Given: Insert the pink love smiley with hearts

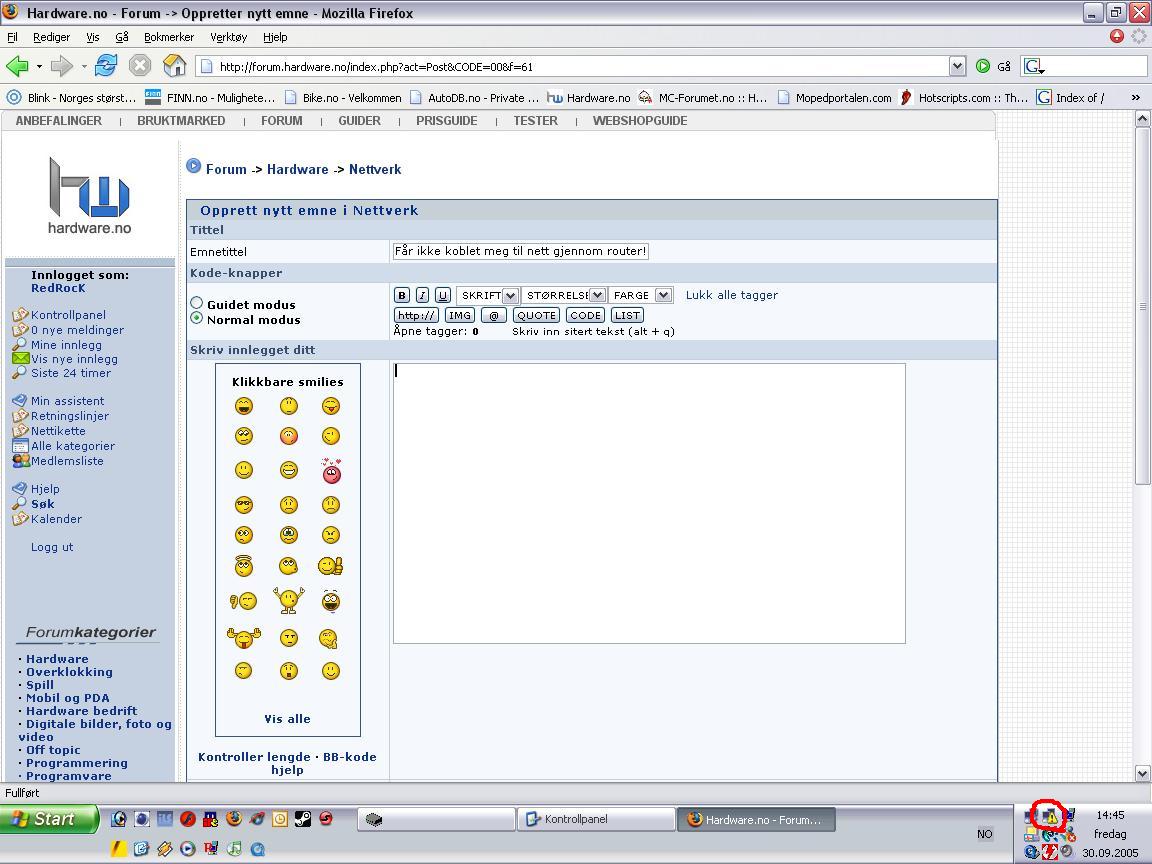Looking at the screenshot, I should point(331,471).
